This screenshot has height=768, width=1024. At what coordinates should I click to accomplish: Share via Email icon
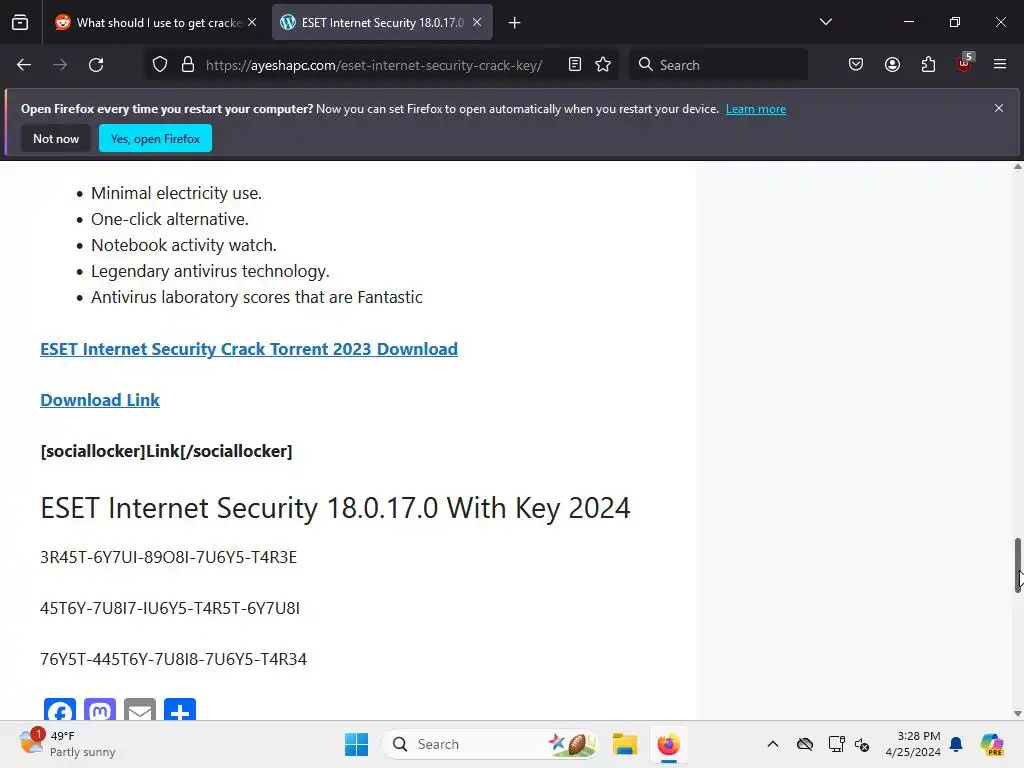(x=140, y=709)
